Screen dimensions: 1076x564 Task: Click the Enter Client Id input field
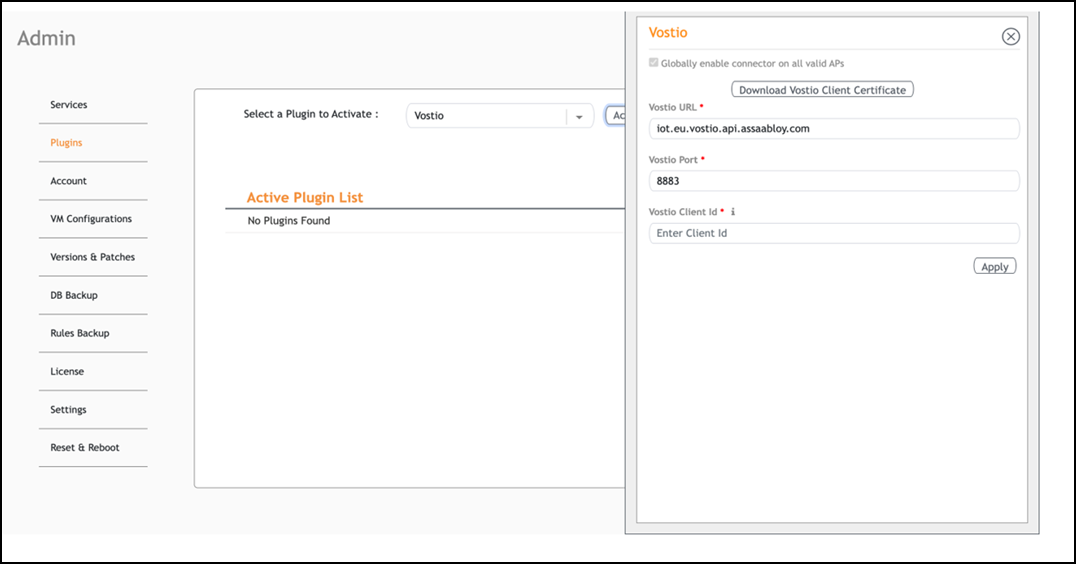tap(834, 233)
